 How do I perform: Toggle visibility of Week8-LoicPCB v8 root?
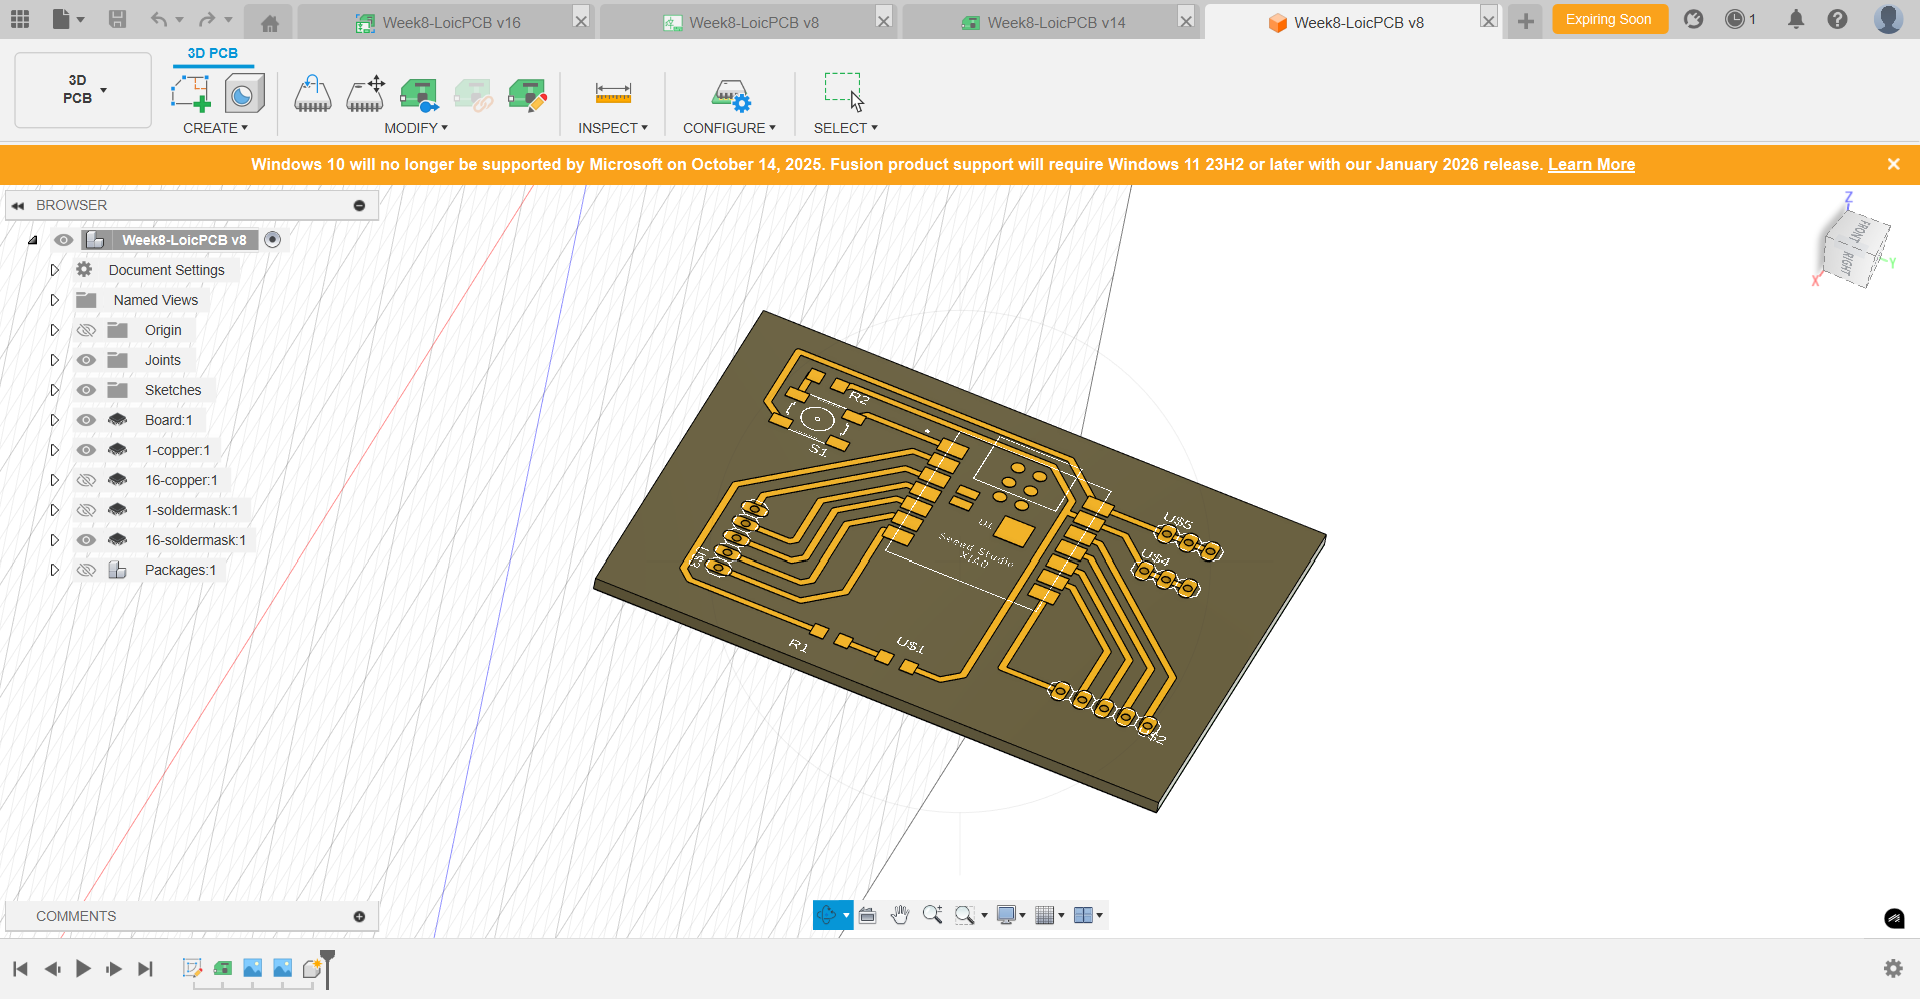[63, 240]
